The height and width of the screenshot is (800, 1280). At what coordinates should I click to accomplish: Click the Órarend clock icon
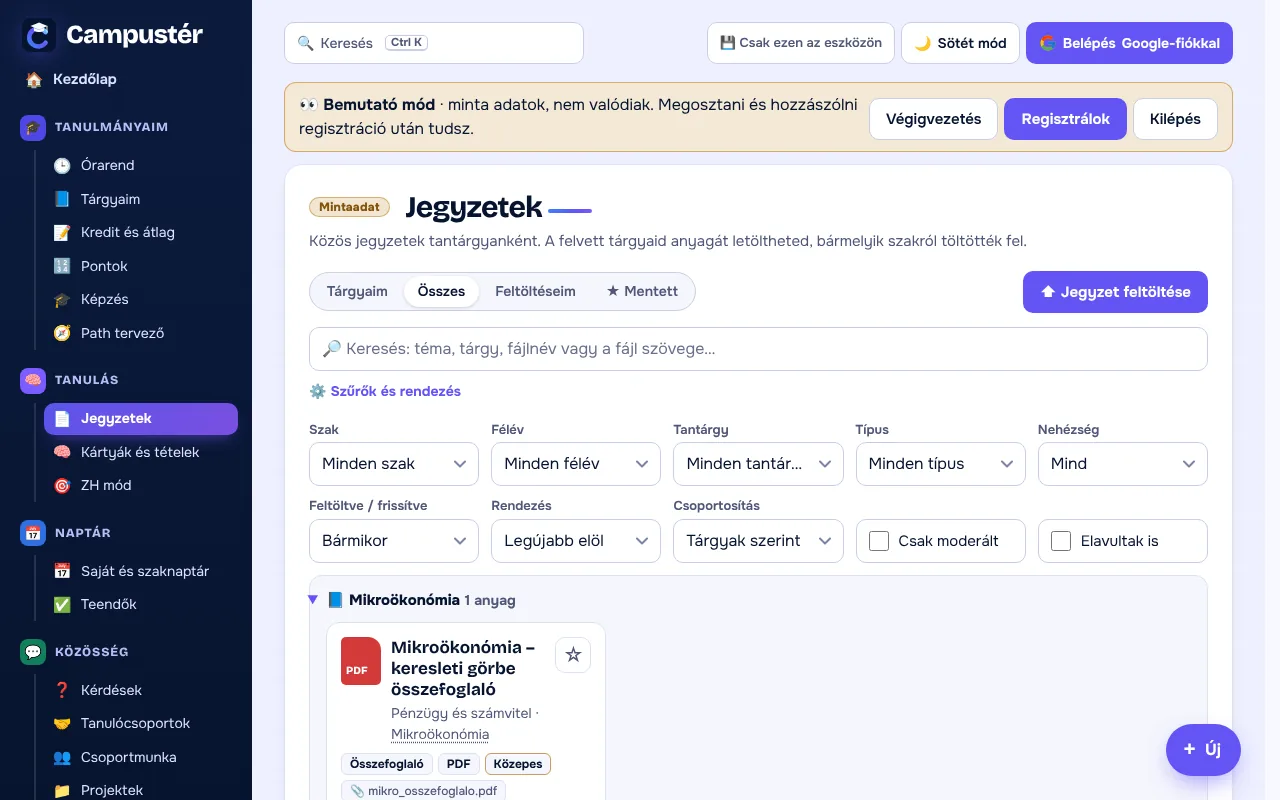[x=62, y=165]
